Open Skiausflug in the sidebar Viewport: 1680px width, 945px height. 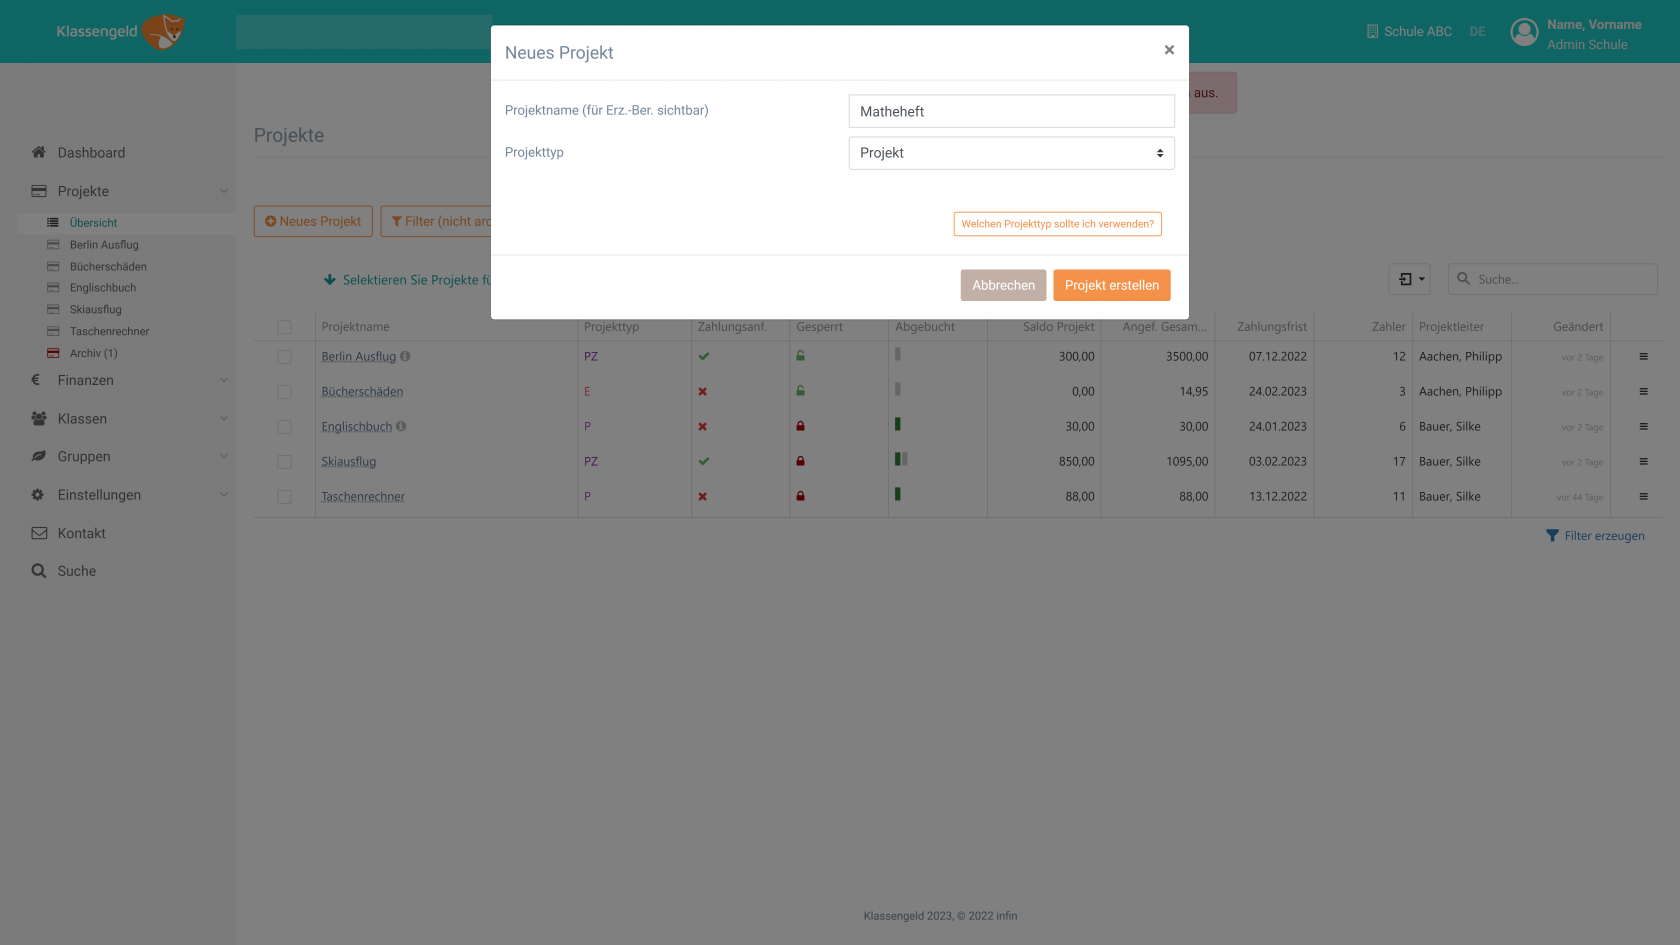coord(95,310)
